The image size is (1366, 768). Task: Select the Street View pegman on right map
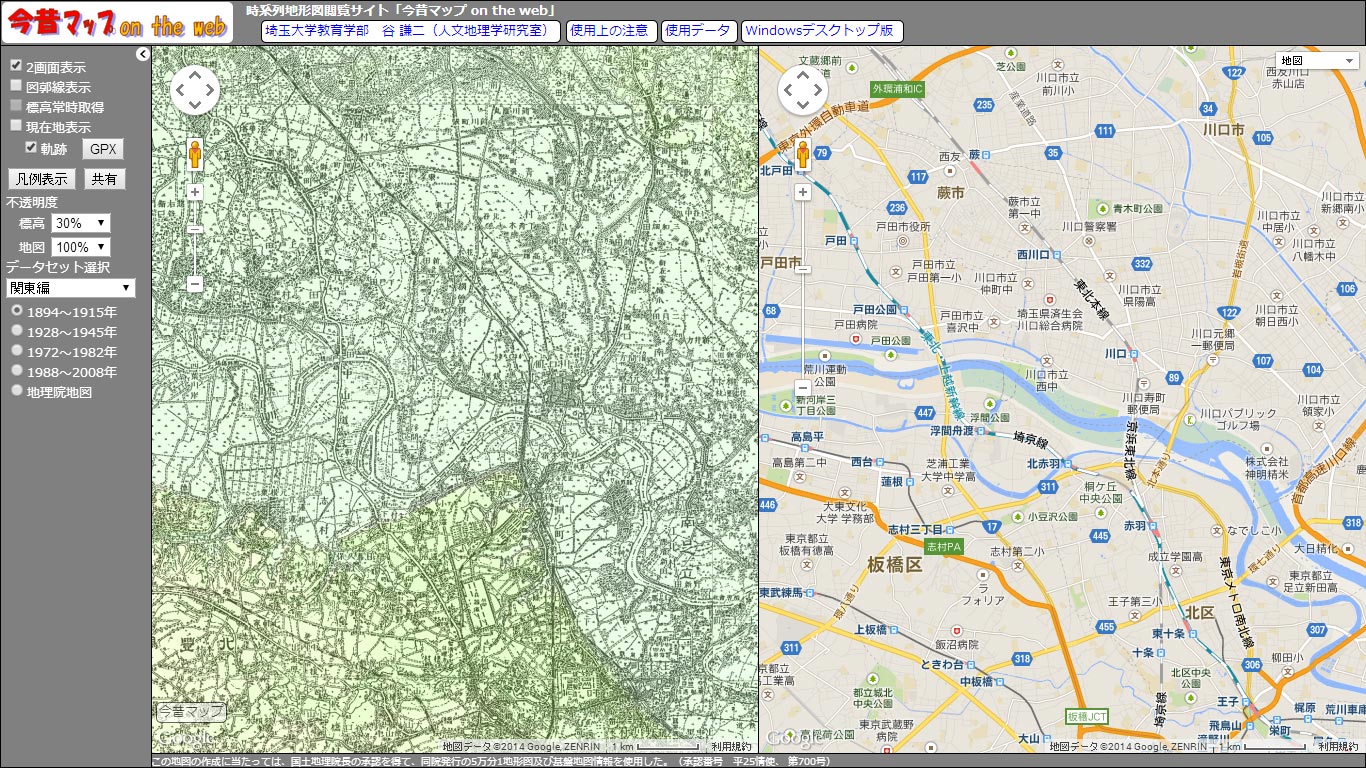tap(803, 156)
